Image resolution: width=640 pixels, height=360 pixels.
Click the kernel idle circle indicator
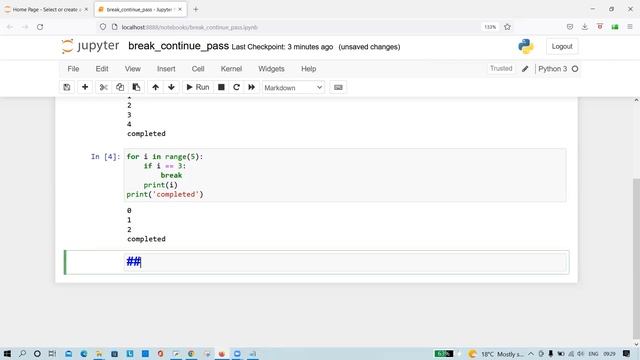575,69
